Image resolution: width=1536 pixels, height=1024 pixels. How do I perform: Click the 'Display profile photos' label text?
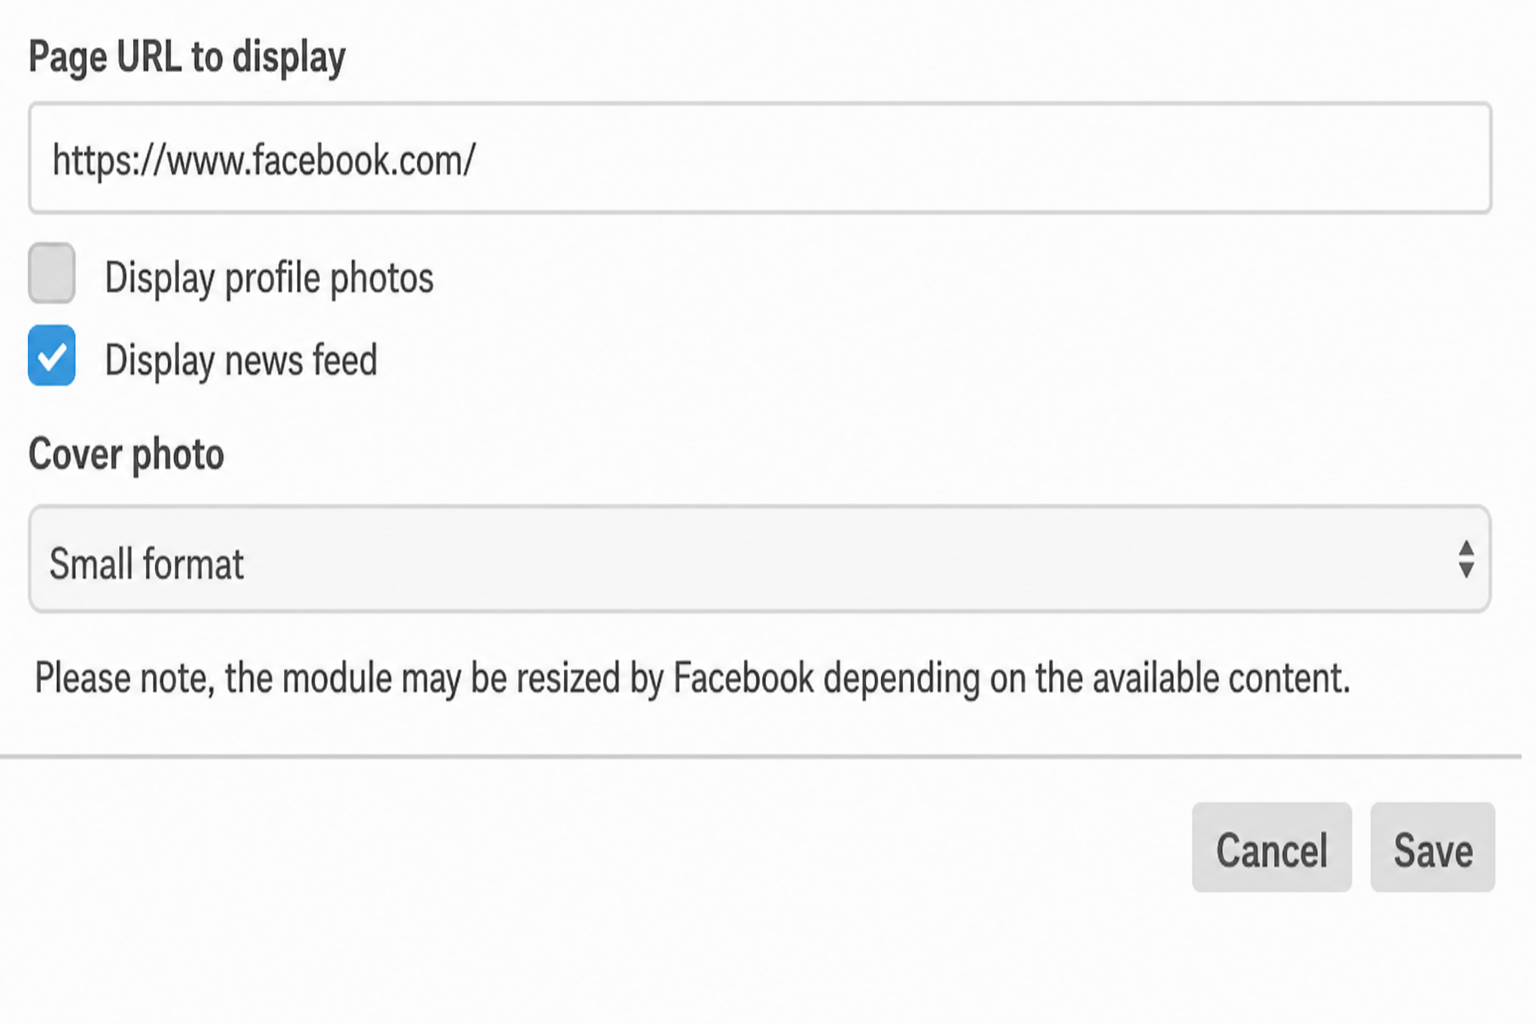pyautogui.click(x=269, y=278)
